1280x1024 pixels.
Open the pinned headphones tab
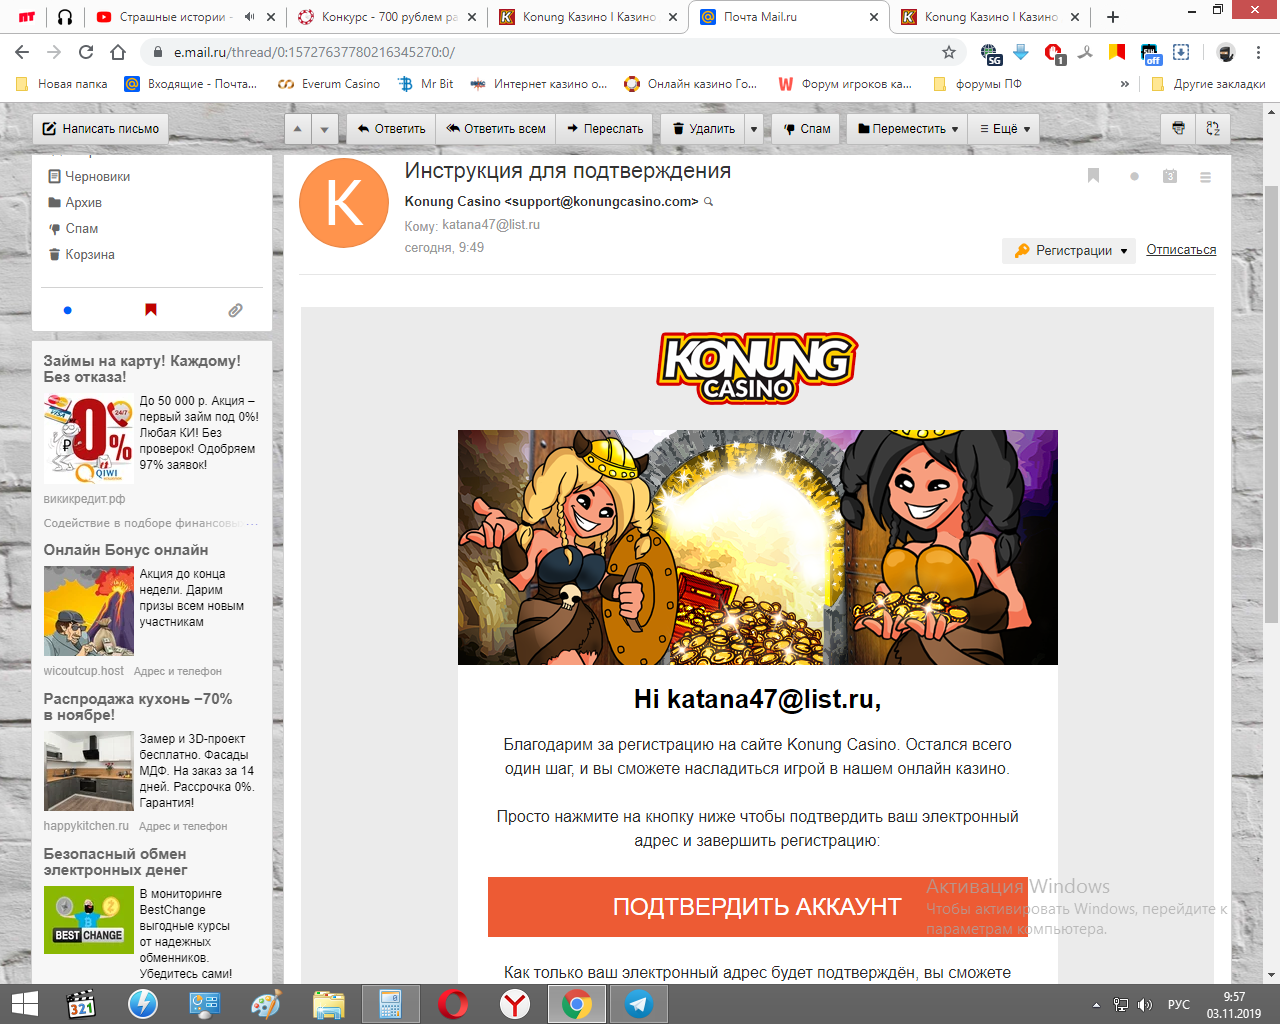click(65, 17)
